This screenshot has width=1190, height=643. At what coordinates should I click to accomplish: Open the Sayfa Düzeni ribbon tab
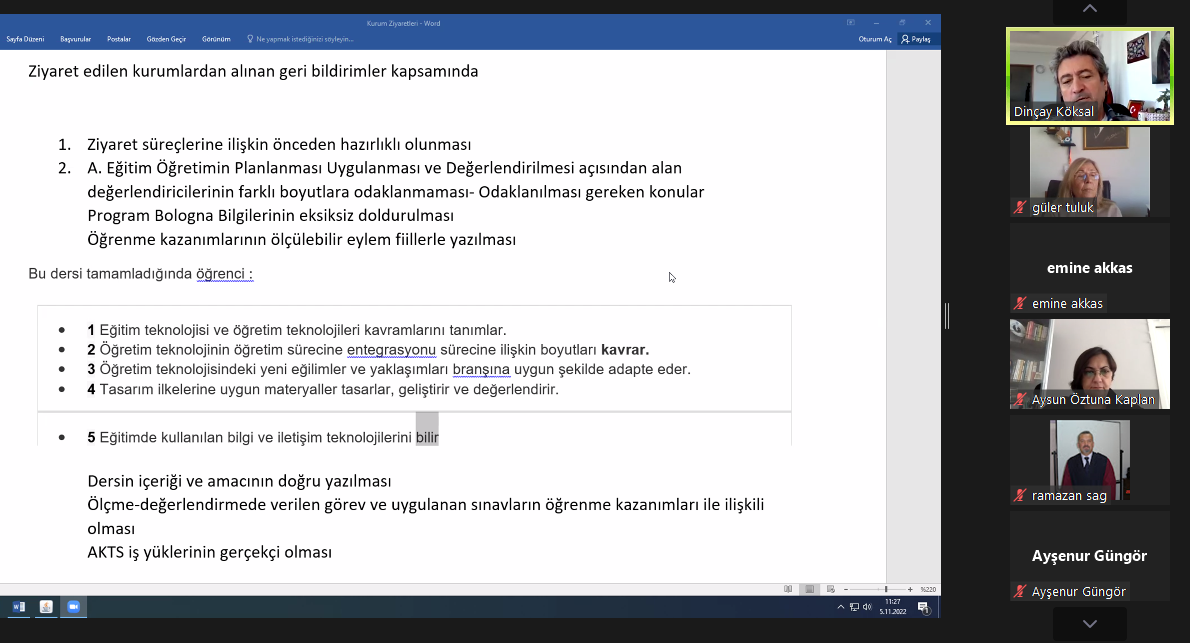click(x=25, y=39)
